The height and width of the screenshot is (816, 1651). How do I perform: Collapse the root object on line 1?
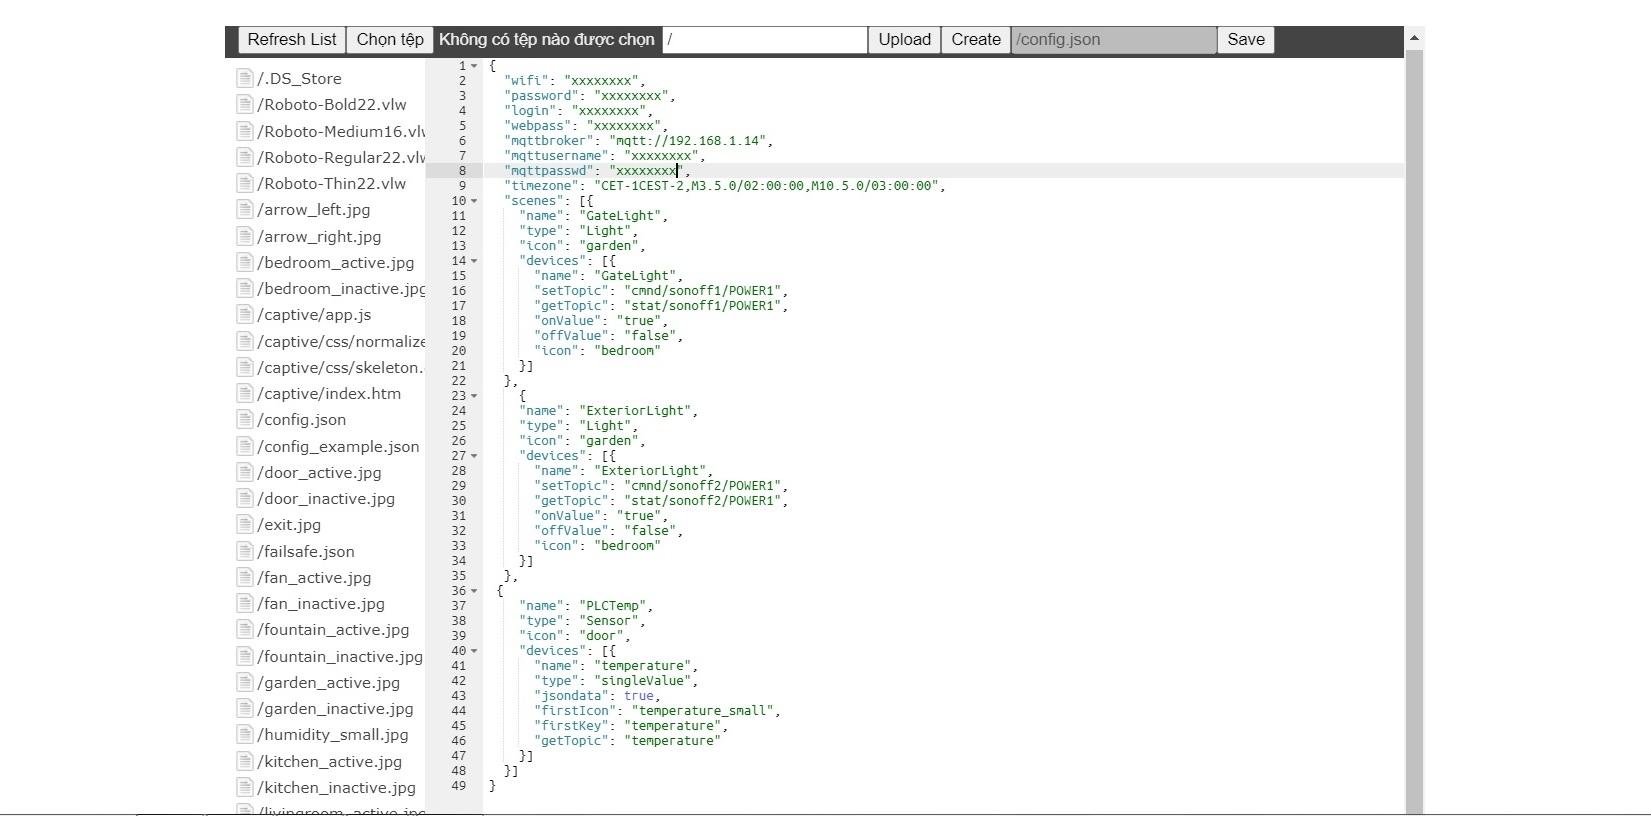[474, 66]
